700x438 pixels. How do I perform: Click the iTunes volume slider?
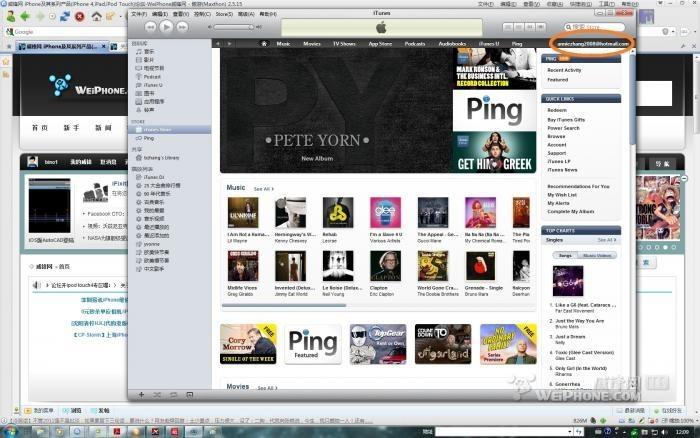click(233, 27)
